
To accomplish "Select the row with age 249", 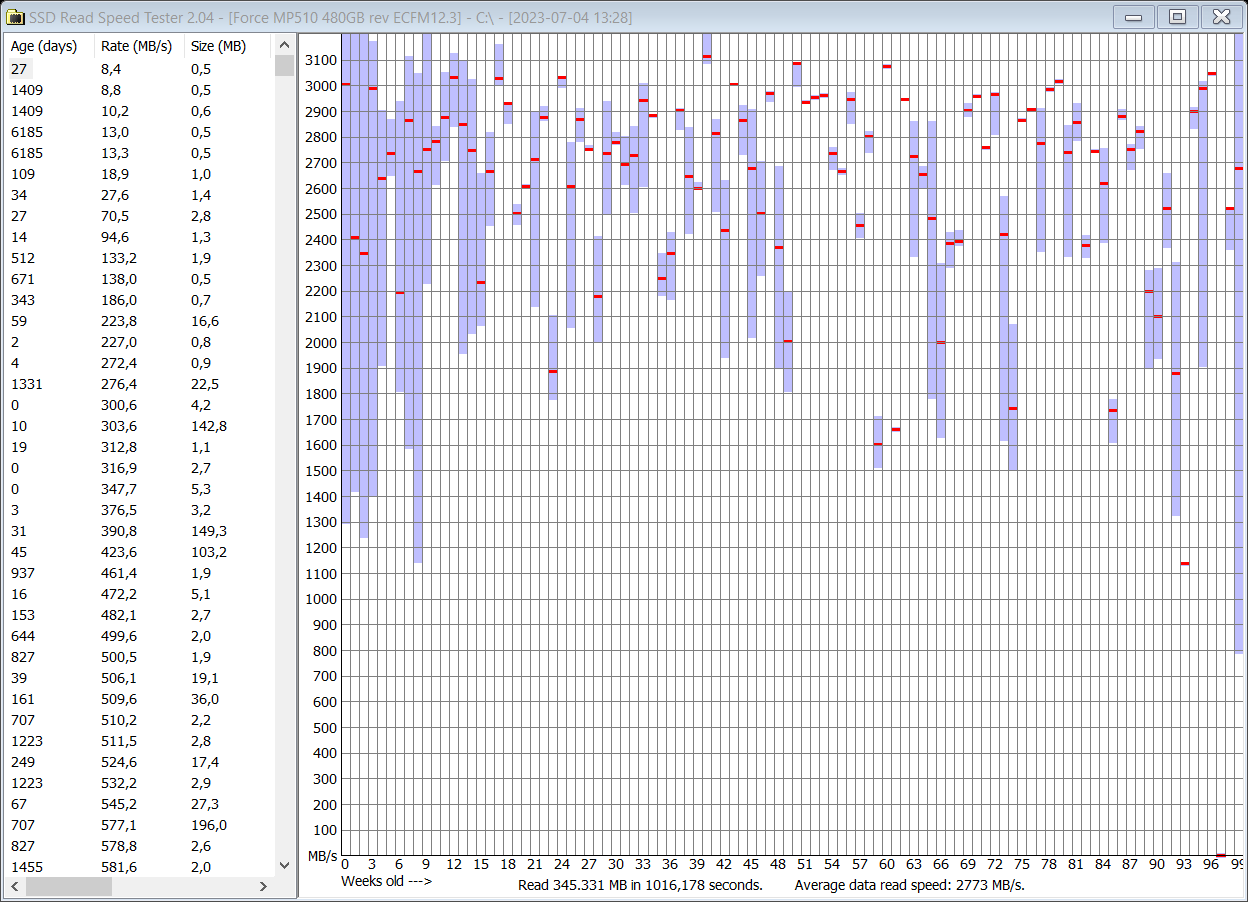I will (x=139, y=762).
